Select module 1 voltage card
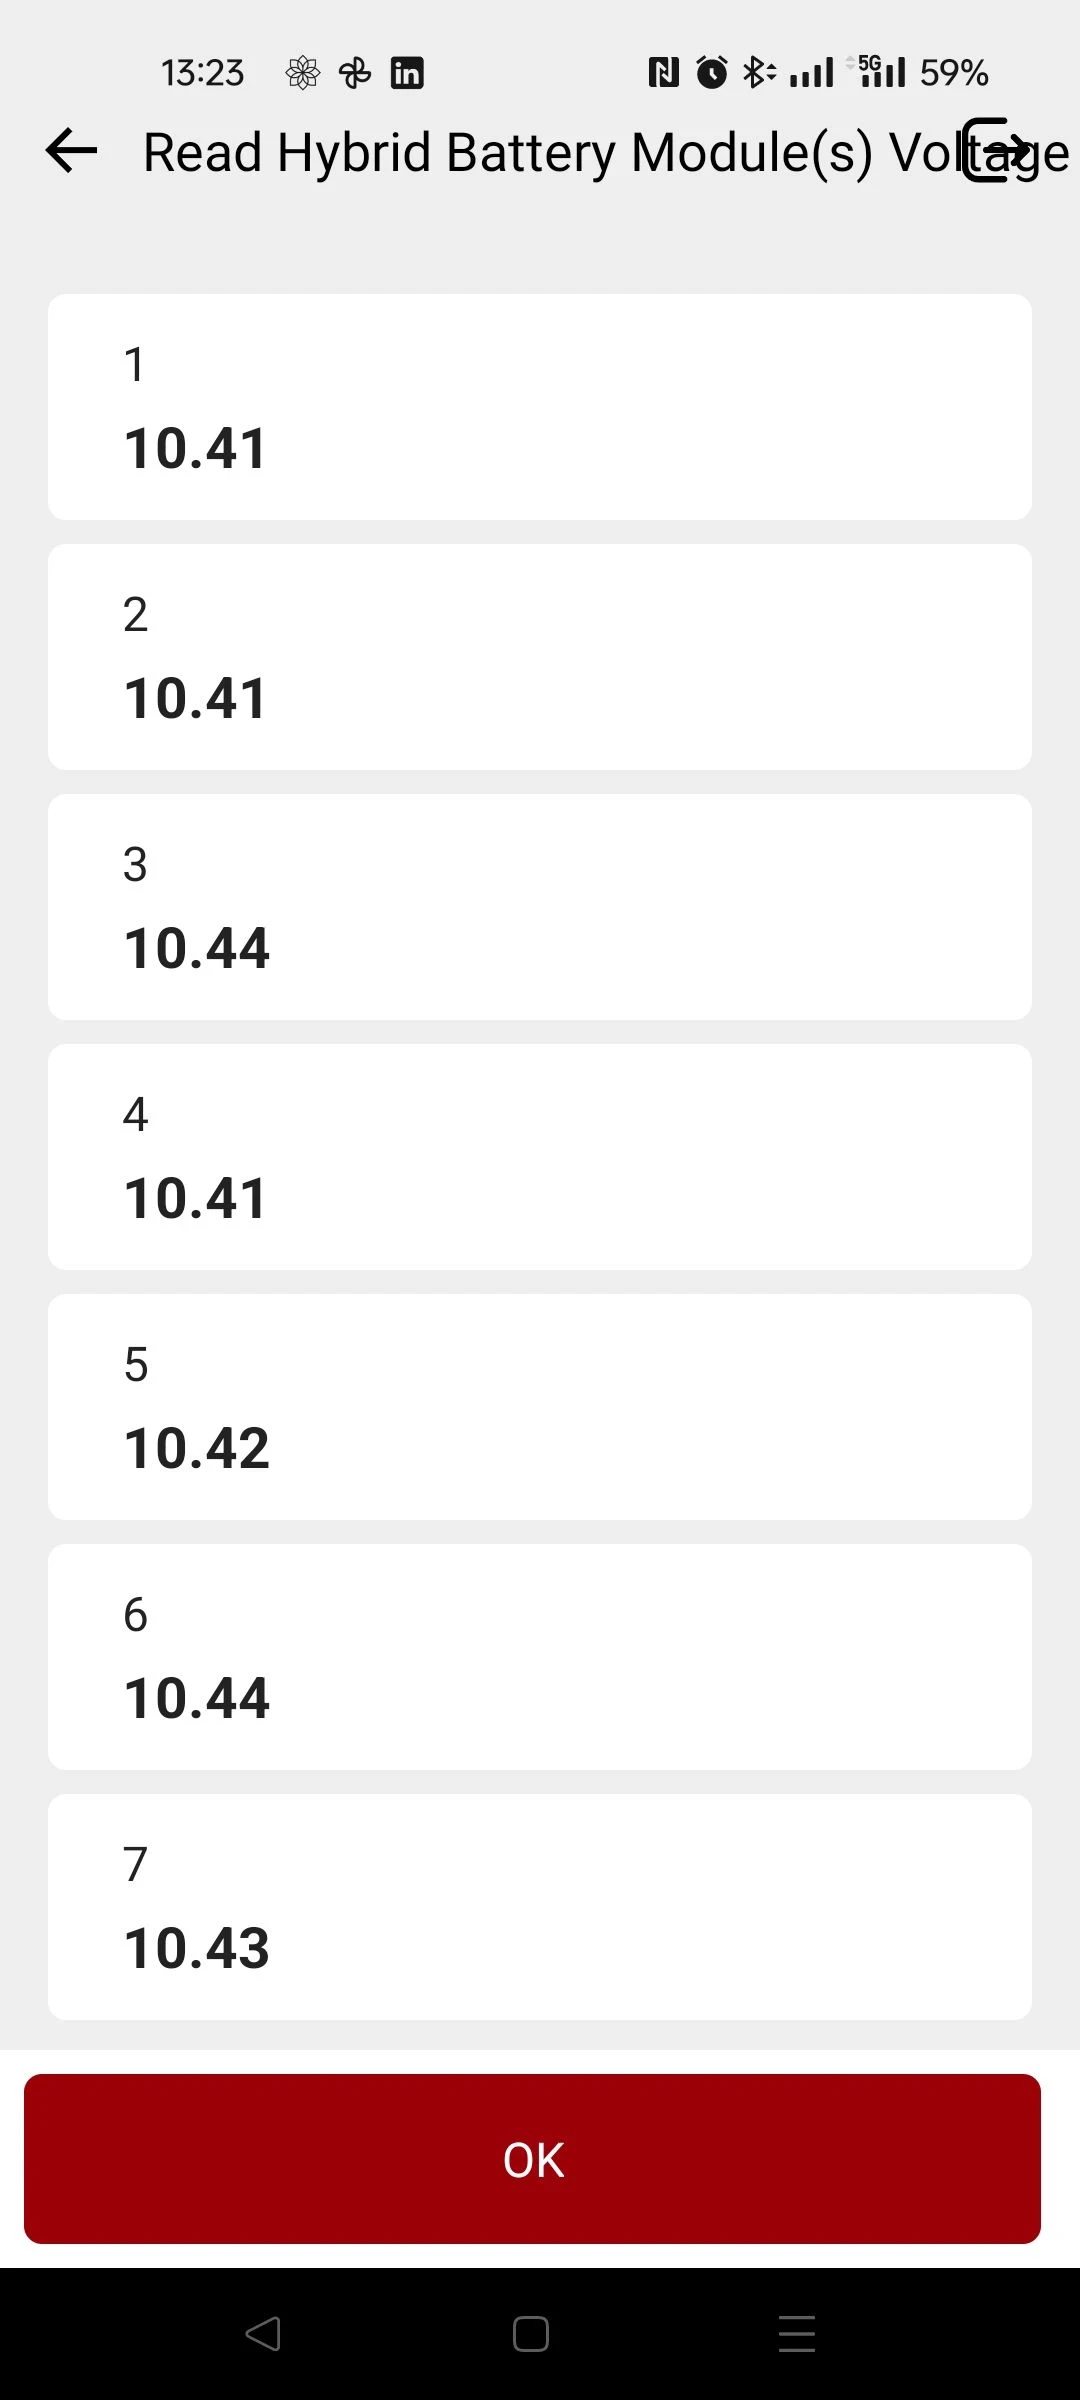Screen dimensions: 1080x2400 pyautogui.click(x=540, y=407)
